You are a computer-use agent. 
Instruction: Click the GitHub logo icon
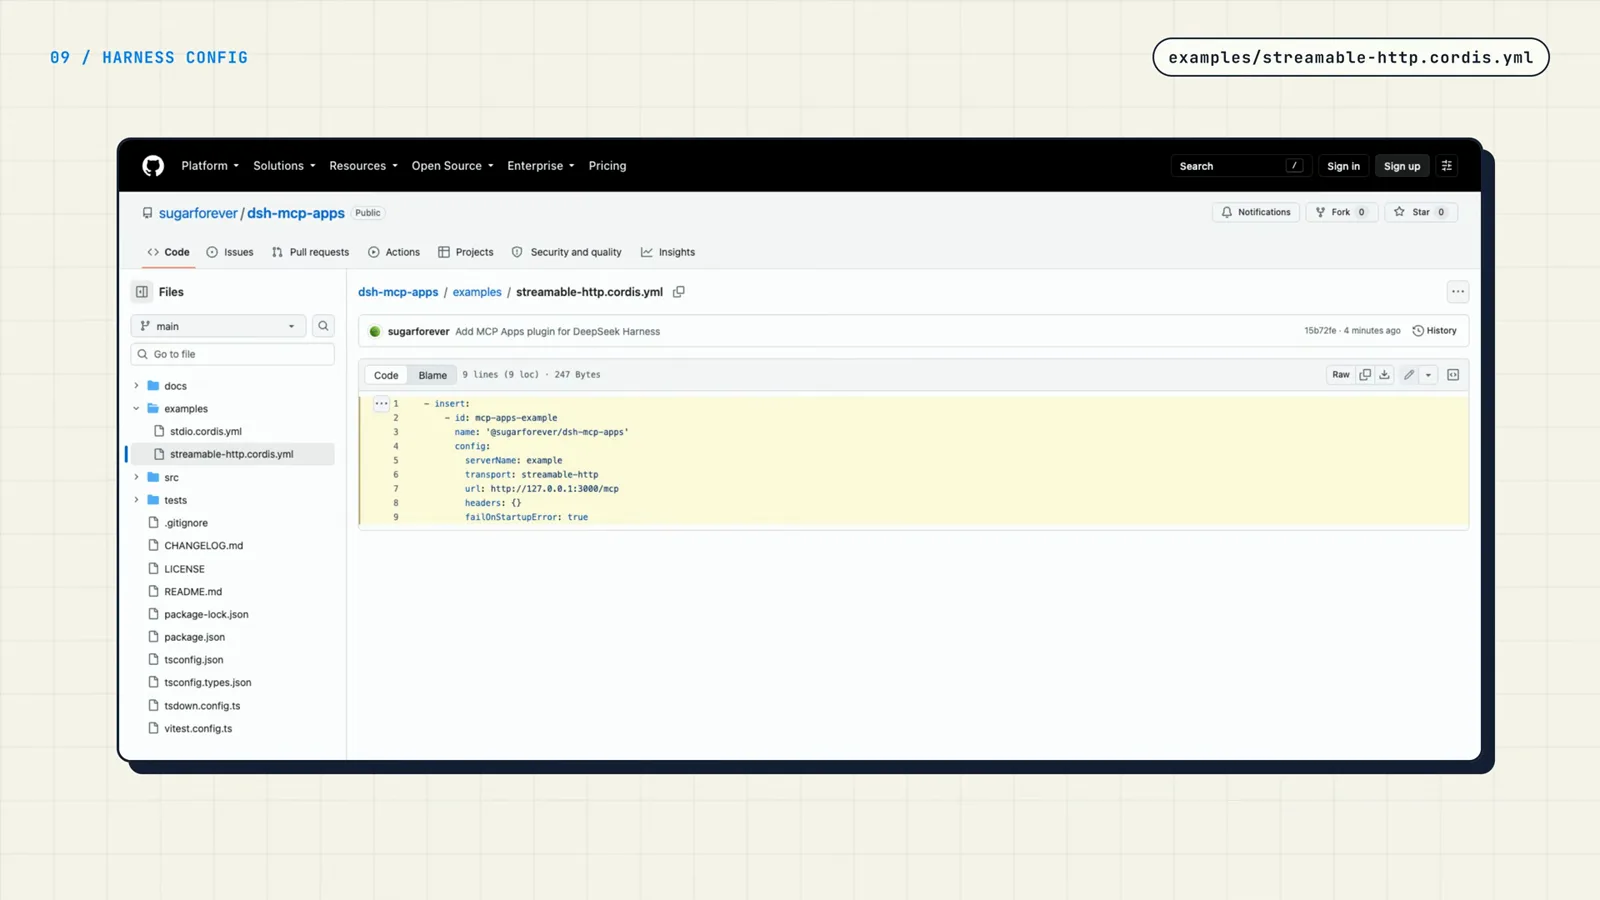(x=153, y=166)
